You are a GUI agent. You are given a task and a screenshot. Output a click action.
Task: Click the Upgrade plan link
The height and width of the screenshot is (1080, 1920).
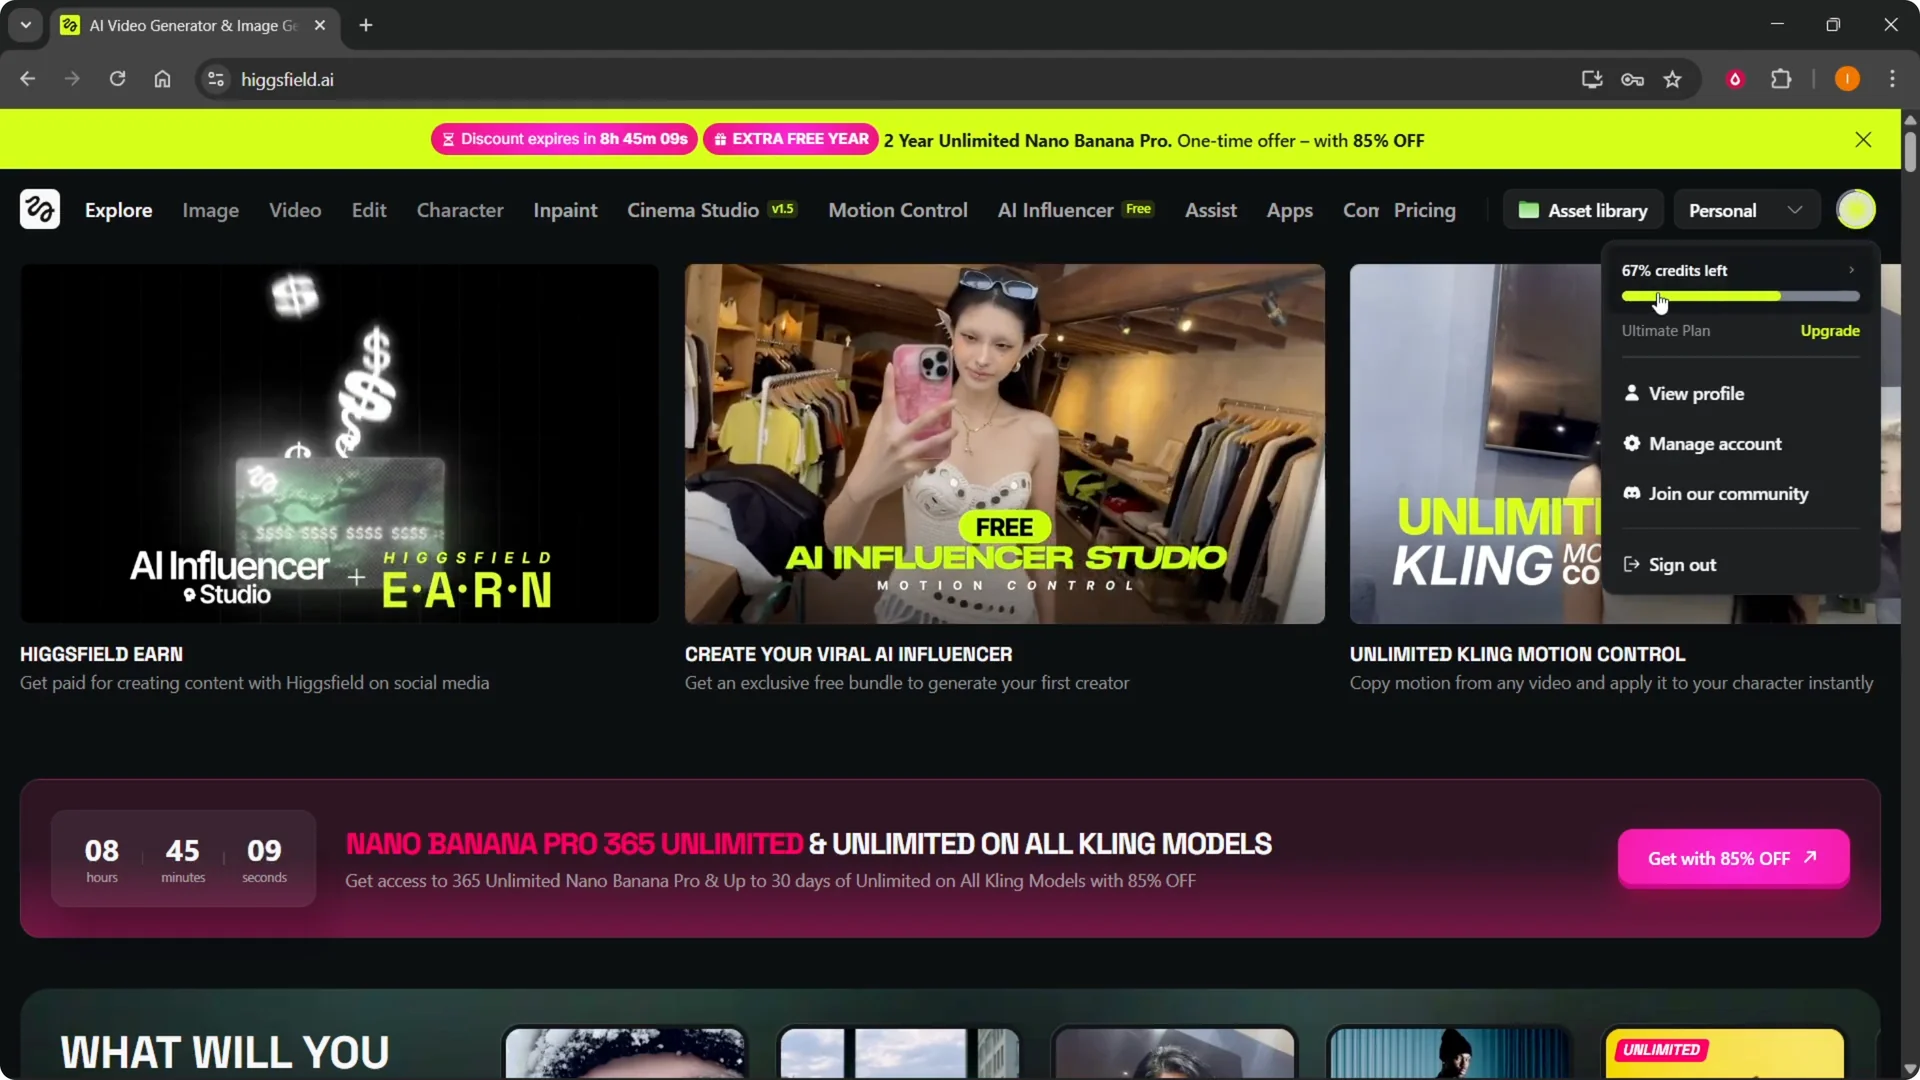(x=1830, y=331)
